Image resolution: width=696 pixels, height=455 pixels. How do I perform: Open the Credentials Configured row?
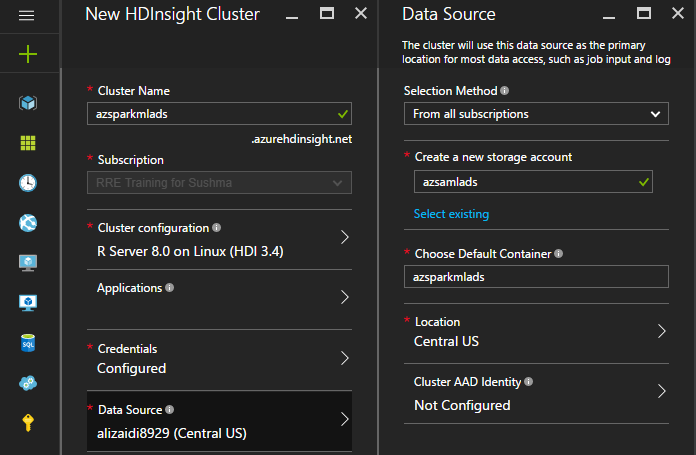pos(219,358)
